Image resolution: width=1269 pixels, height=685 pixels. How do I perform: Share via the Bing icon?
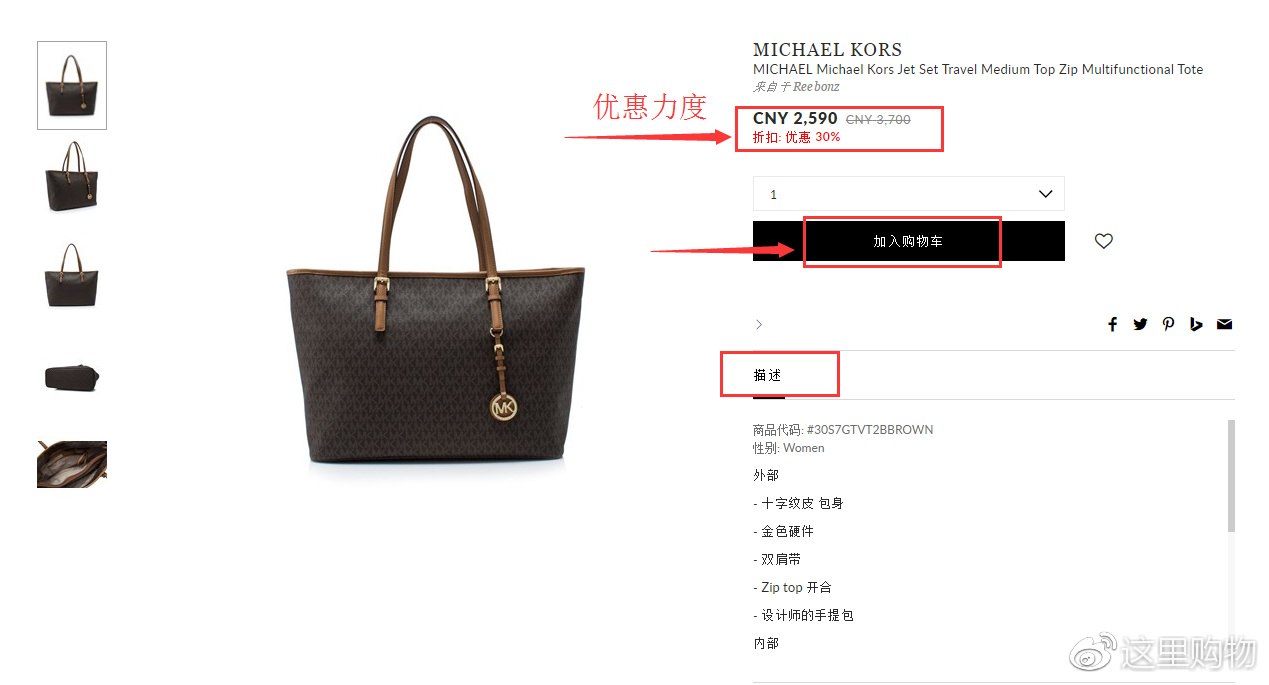(1196, 324)
